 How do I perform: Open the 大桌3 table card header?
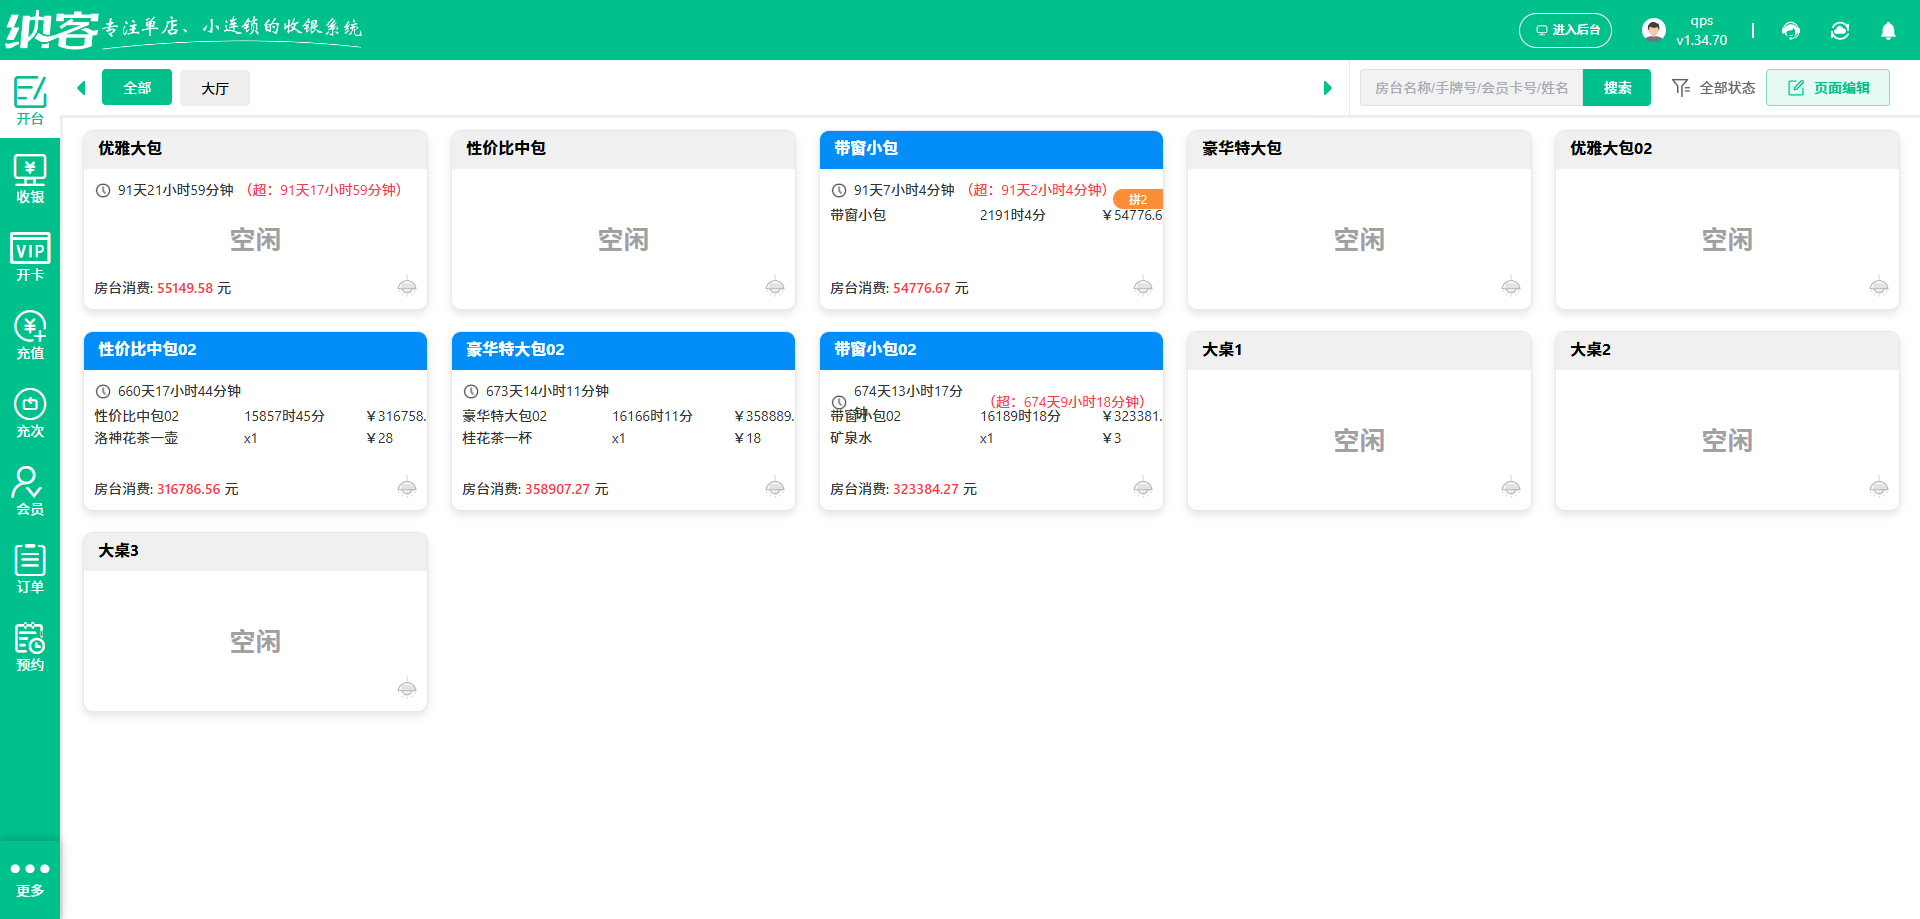pos(255,551)
